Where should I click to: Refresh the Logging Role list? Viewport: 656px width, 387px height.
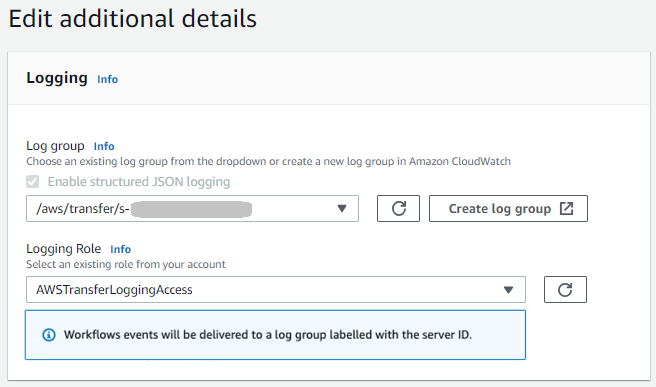(565, 290)
